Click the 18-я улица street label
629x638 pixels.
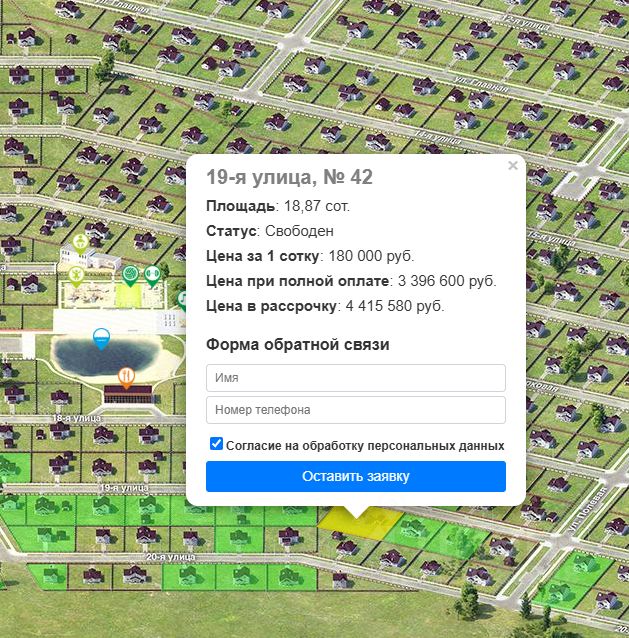coord(77,418)
